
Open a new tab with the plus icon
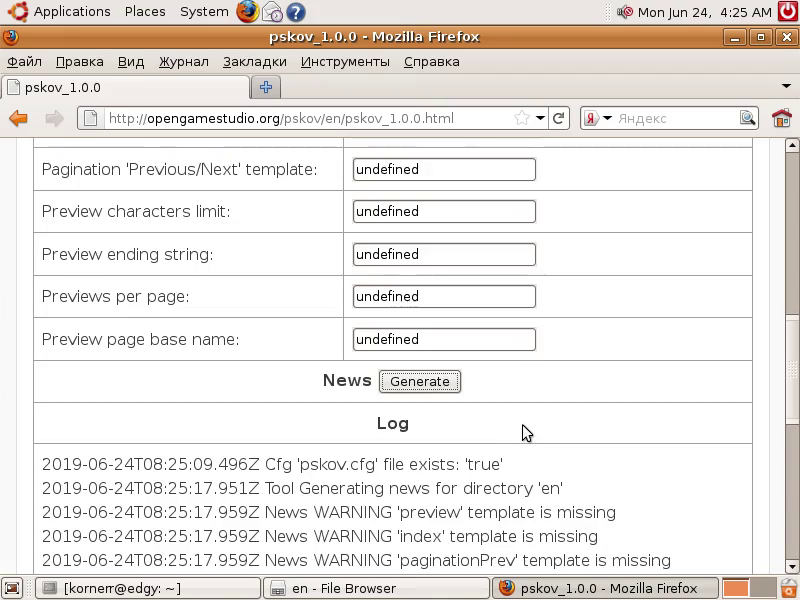(x=266, y=87)
